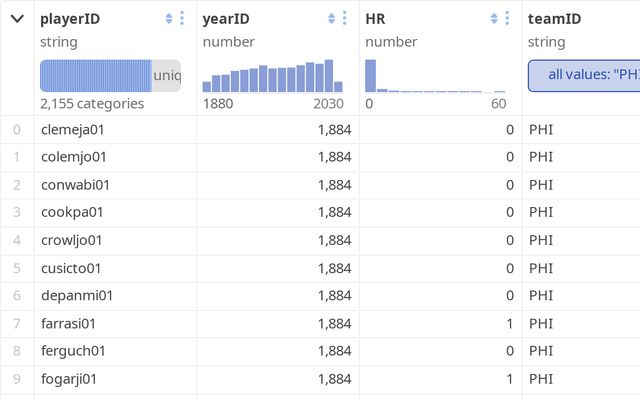Select the PHI team cell for depanmi01
640x400 pixels.
[x=541, y=296]
